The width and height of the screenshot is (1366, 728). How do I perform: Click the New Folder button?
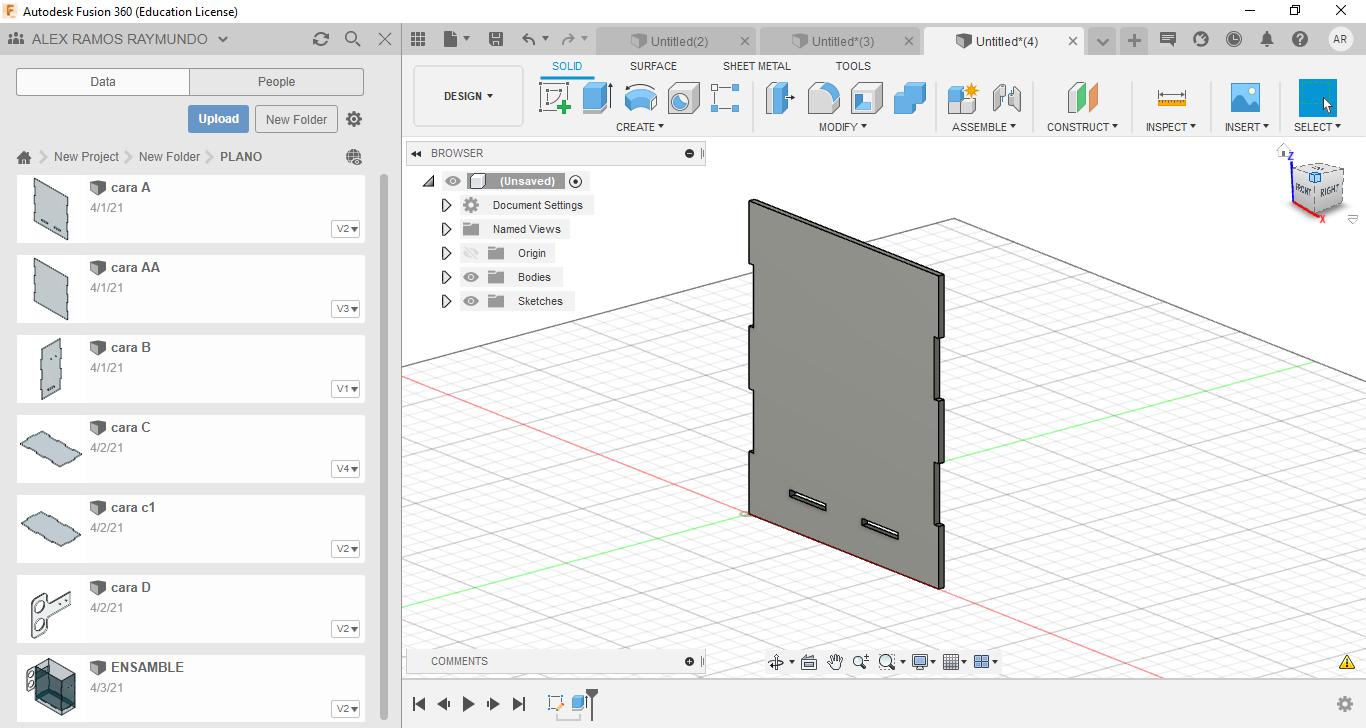297,119
